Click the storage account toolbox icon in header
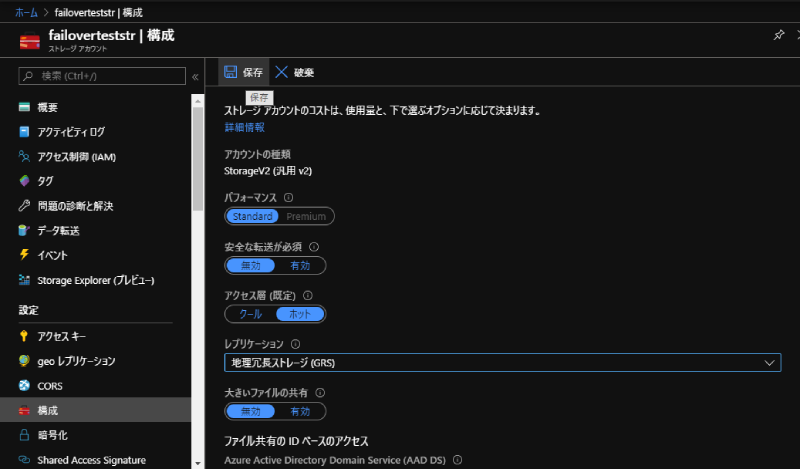The height and width of the screenshot is (469, 800). [30, 41]
